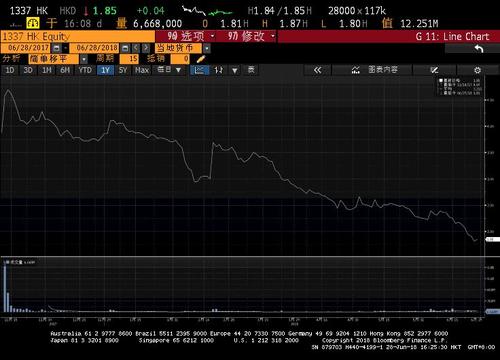500x360 pixels.
Task: Expand local currency dropdown arrow
Action: (207, 48)
